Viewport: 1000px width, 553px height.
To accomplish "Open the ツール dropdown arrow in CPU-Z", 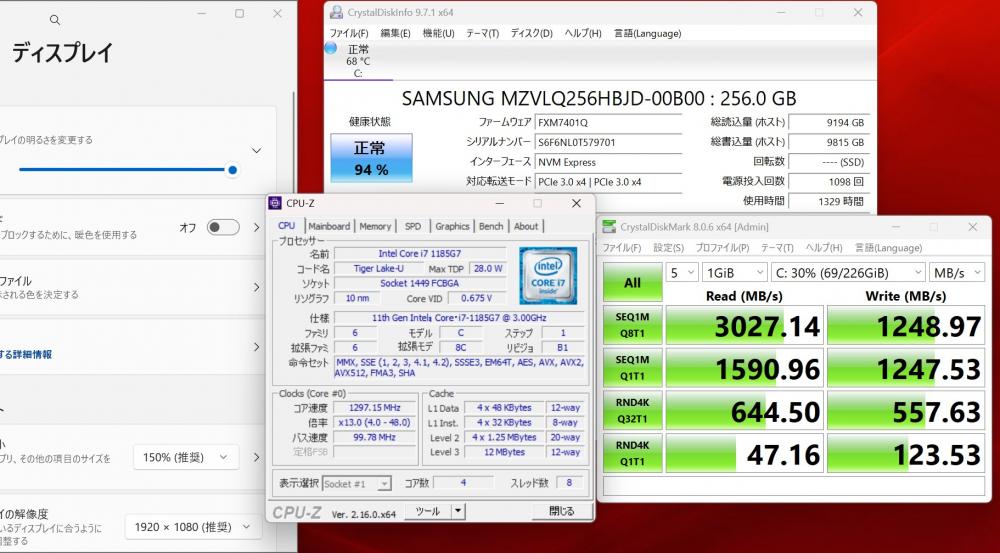I will point(458,511).
